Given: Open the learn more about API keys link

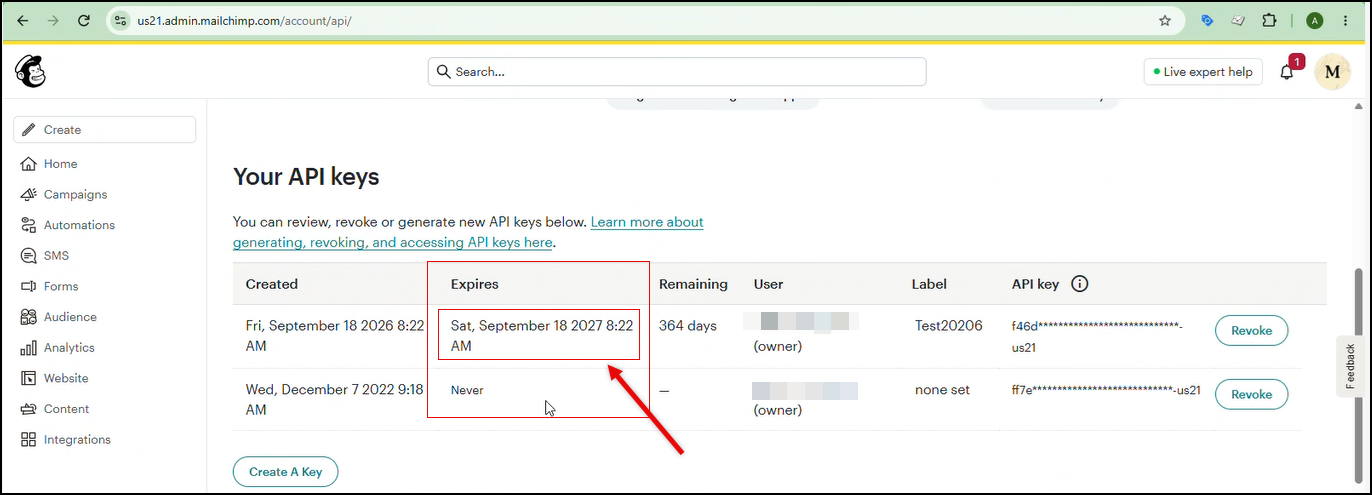Looking at the screenshot, I should click(468, 232).
